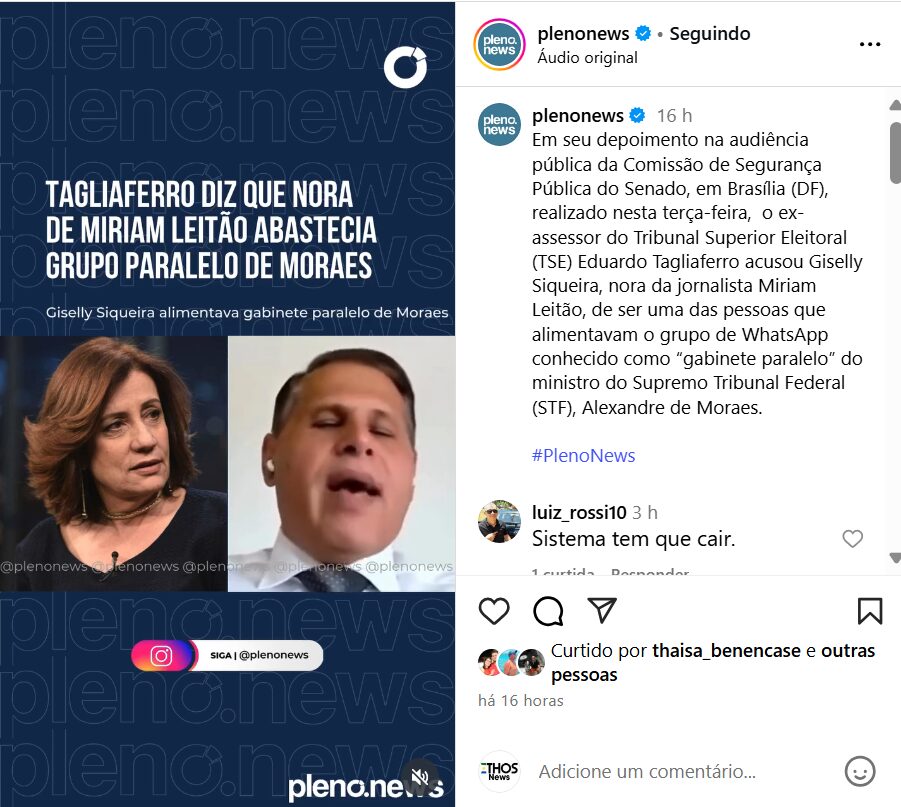Save post with bookmark icon

pos(870,610)
